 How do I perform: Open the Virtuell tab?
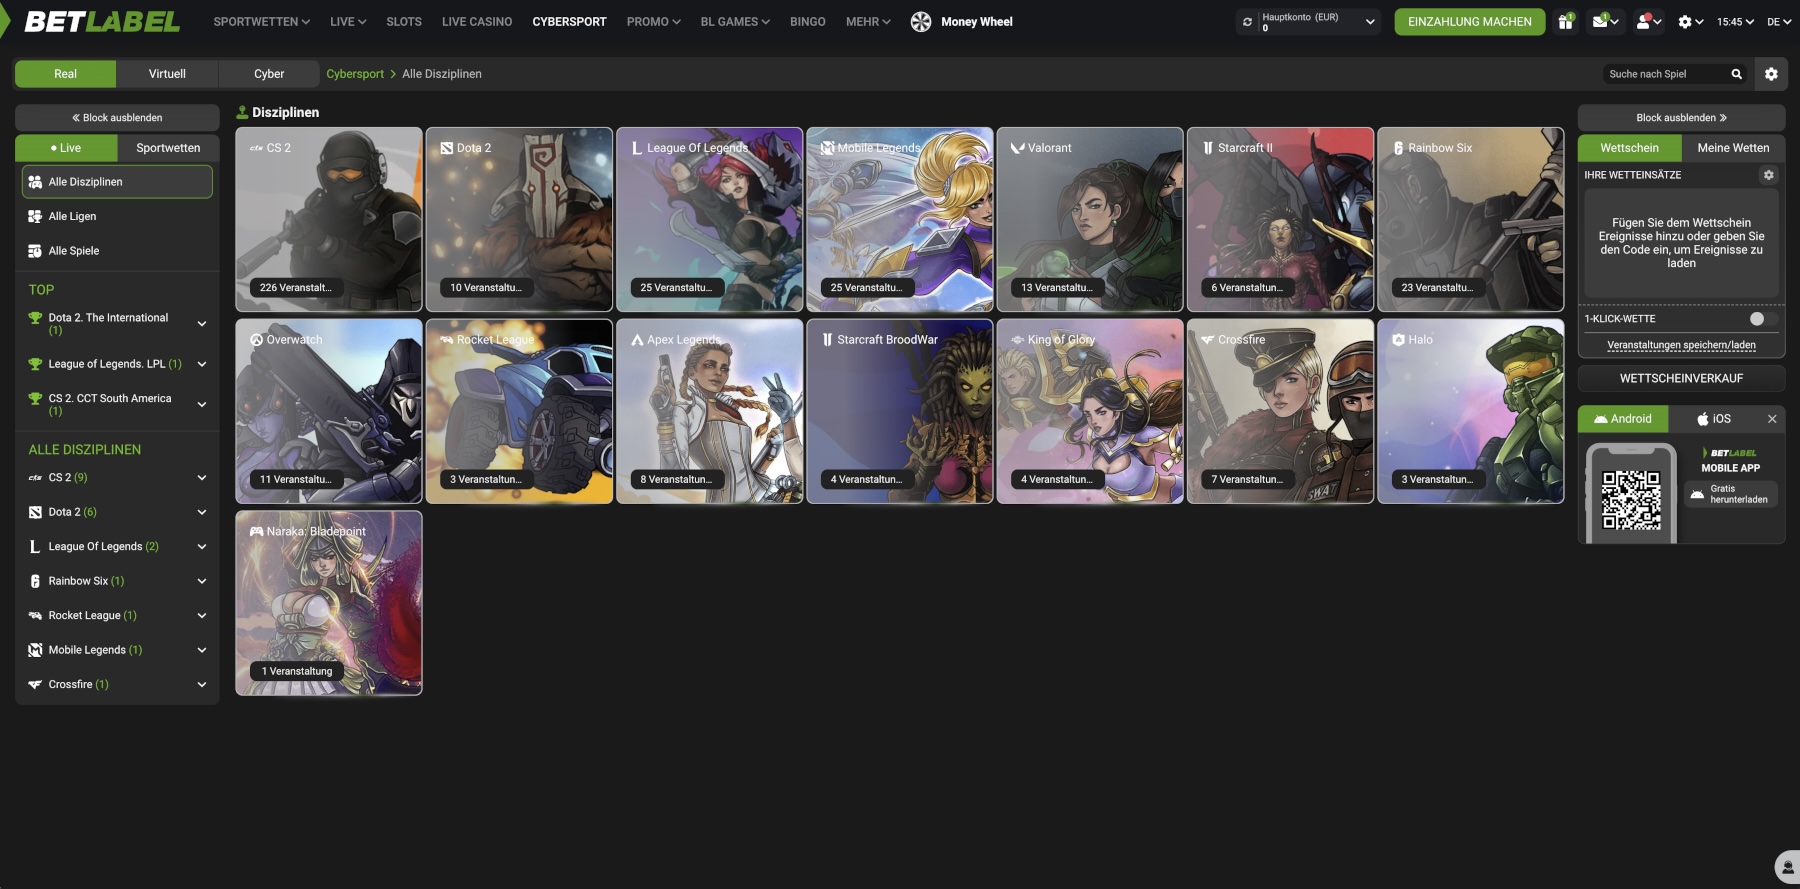[167, 74]
